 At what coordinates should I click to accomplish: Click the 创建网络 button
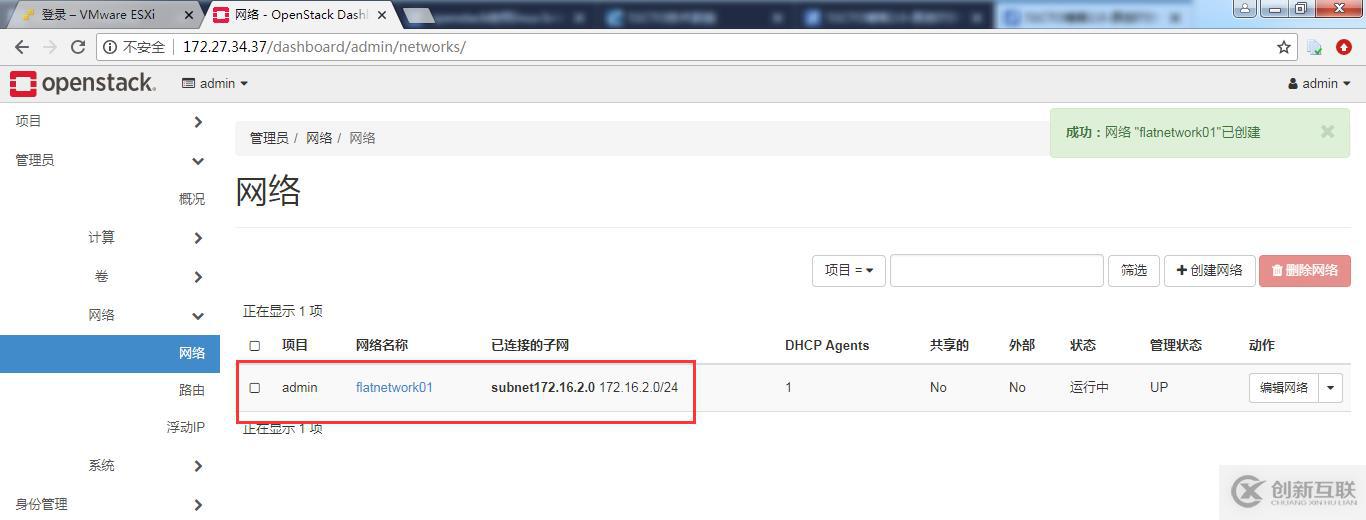coord(1209,270)
